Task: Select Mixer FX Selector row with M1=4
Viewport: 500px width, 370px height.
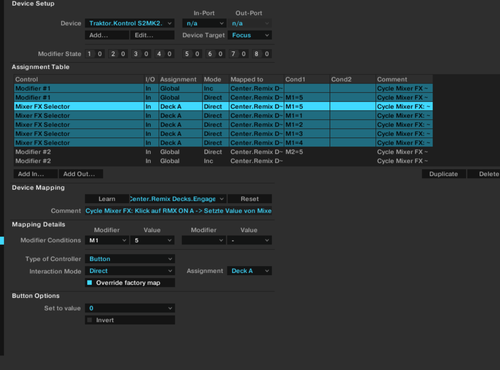Action: point(223,142)
